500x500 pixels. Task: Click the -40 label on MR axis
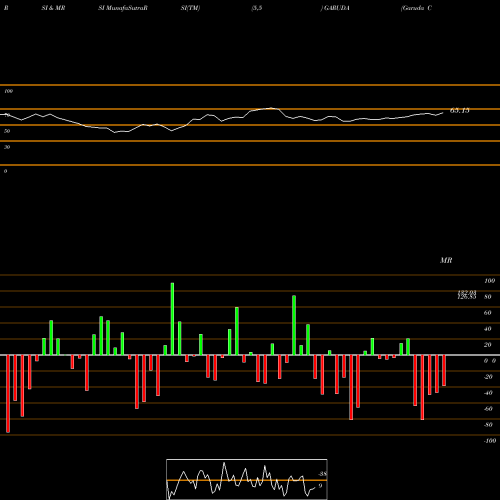click(x=488, y=393)
